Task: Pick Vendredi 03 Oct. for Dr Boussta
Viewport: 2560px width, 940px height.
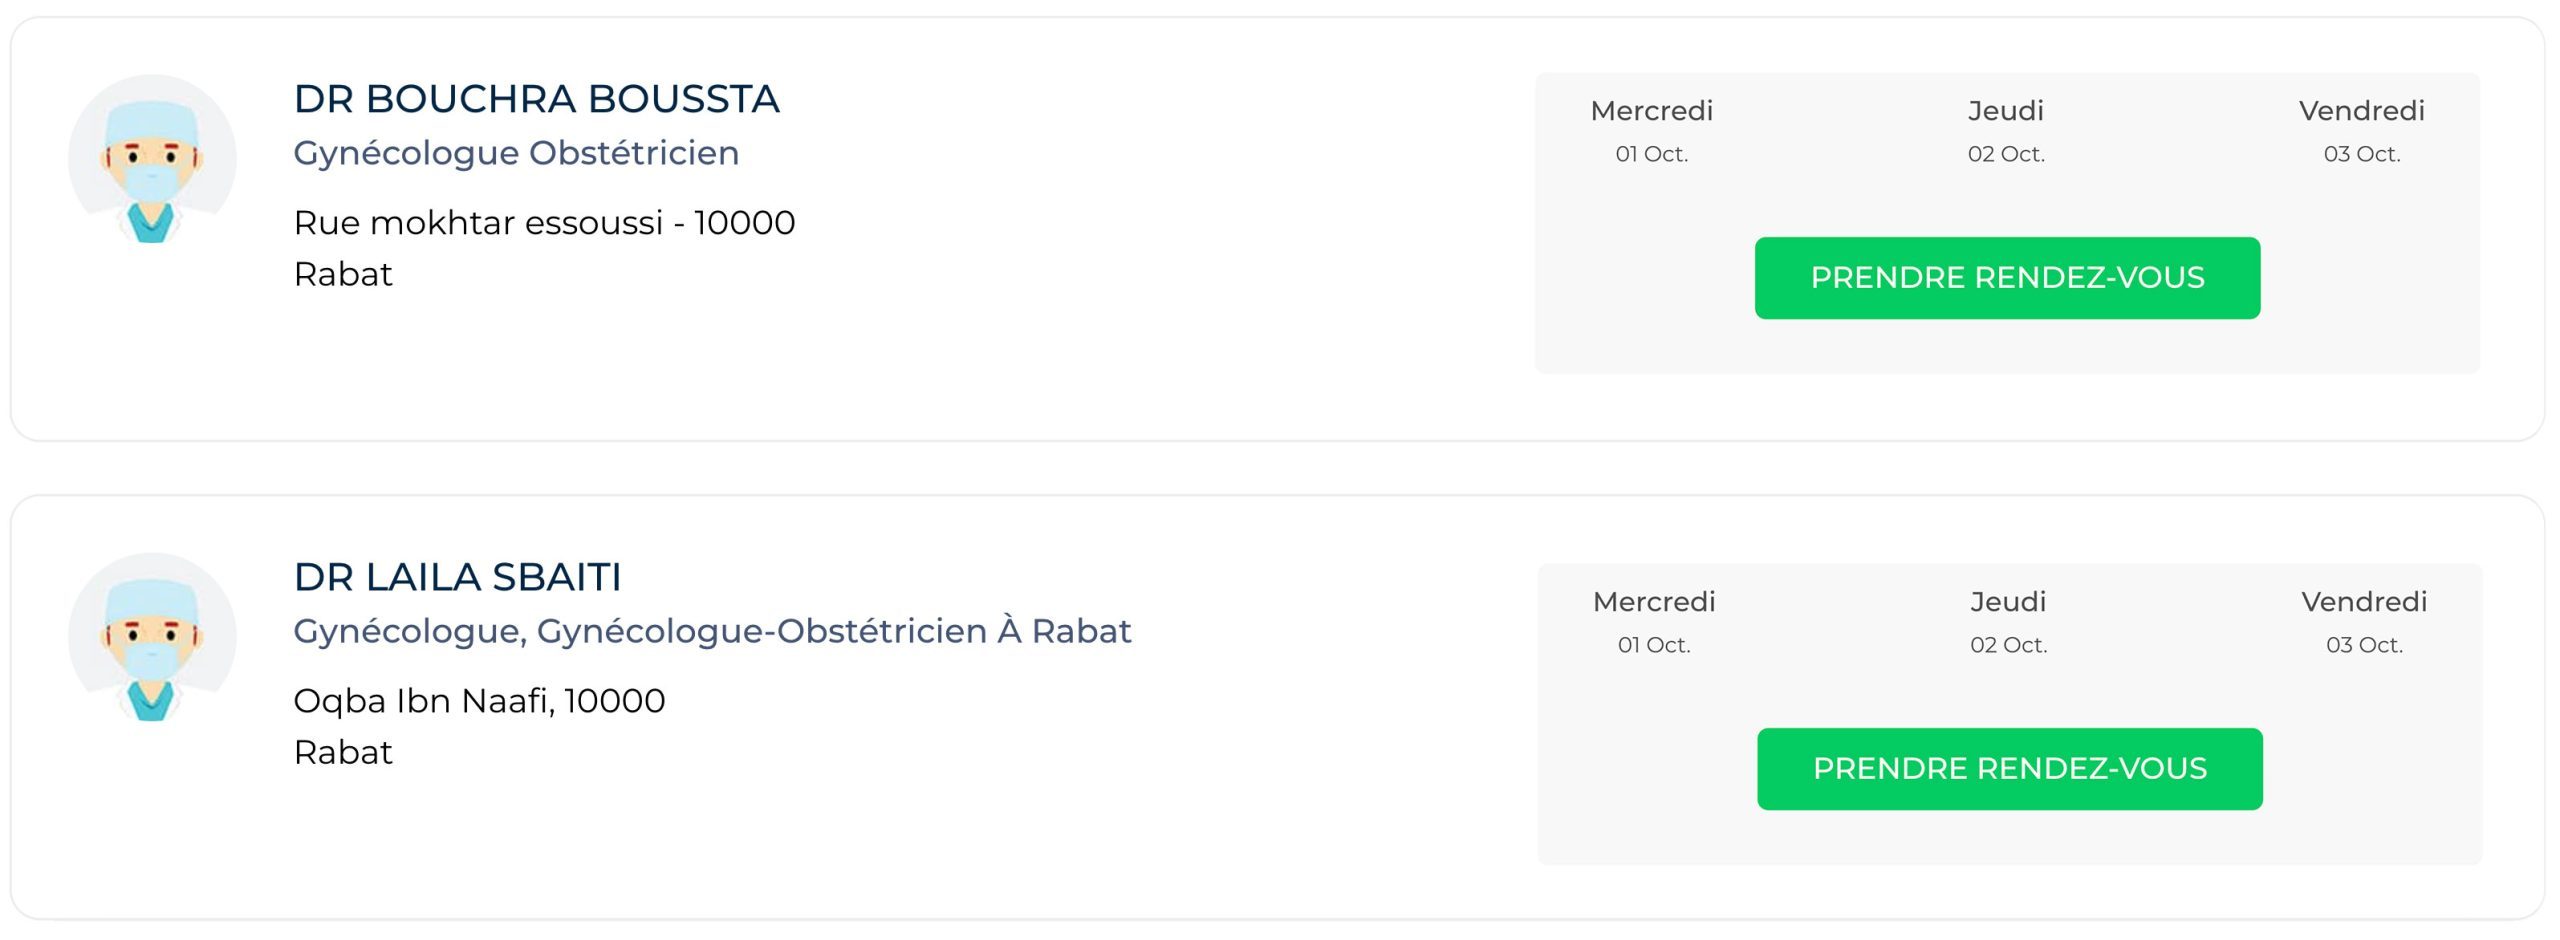Action: 2361,130
